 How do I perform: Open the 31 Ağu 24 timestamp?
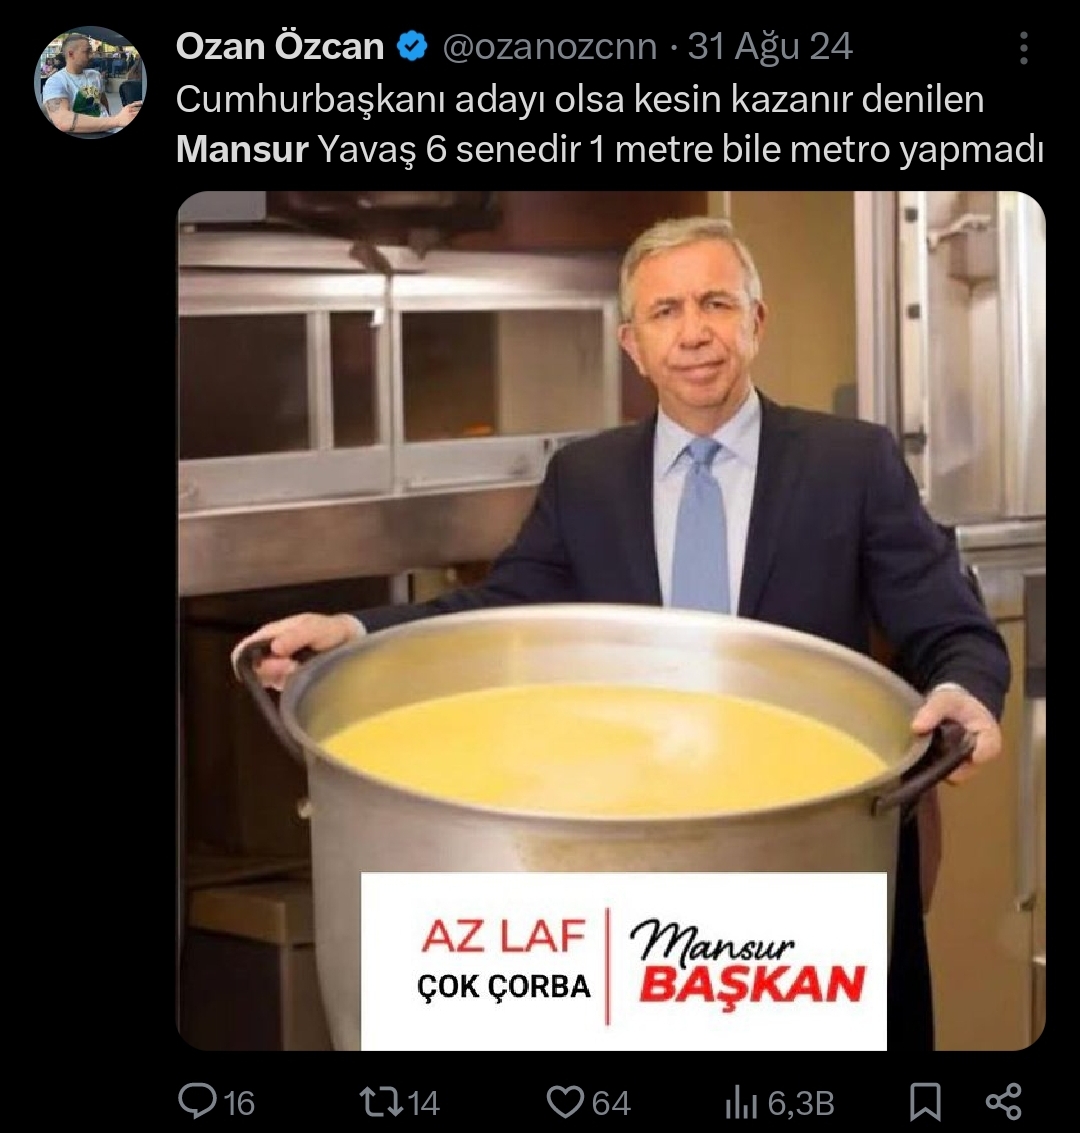tap(770, 48)
